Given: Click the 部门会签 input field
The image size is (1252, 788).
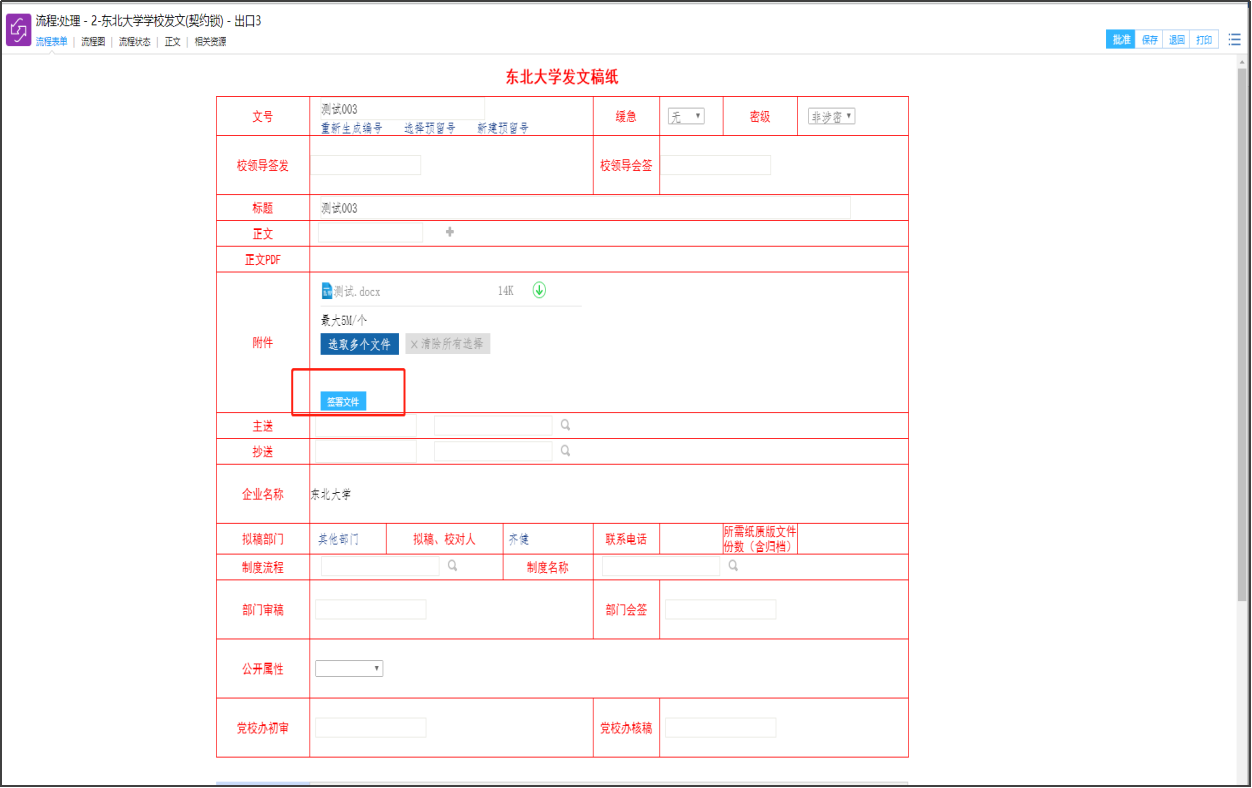Looking at the screenshot, I should click(x=721, y=609).
